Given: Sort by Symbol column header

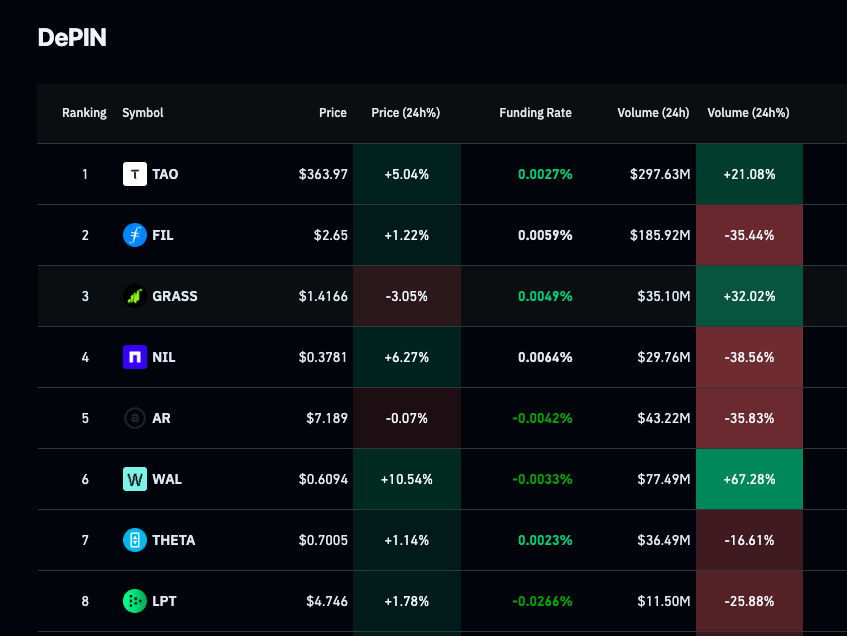Looking at the screenshot, I should tap(143, 113).
